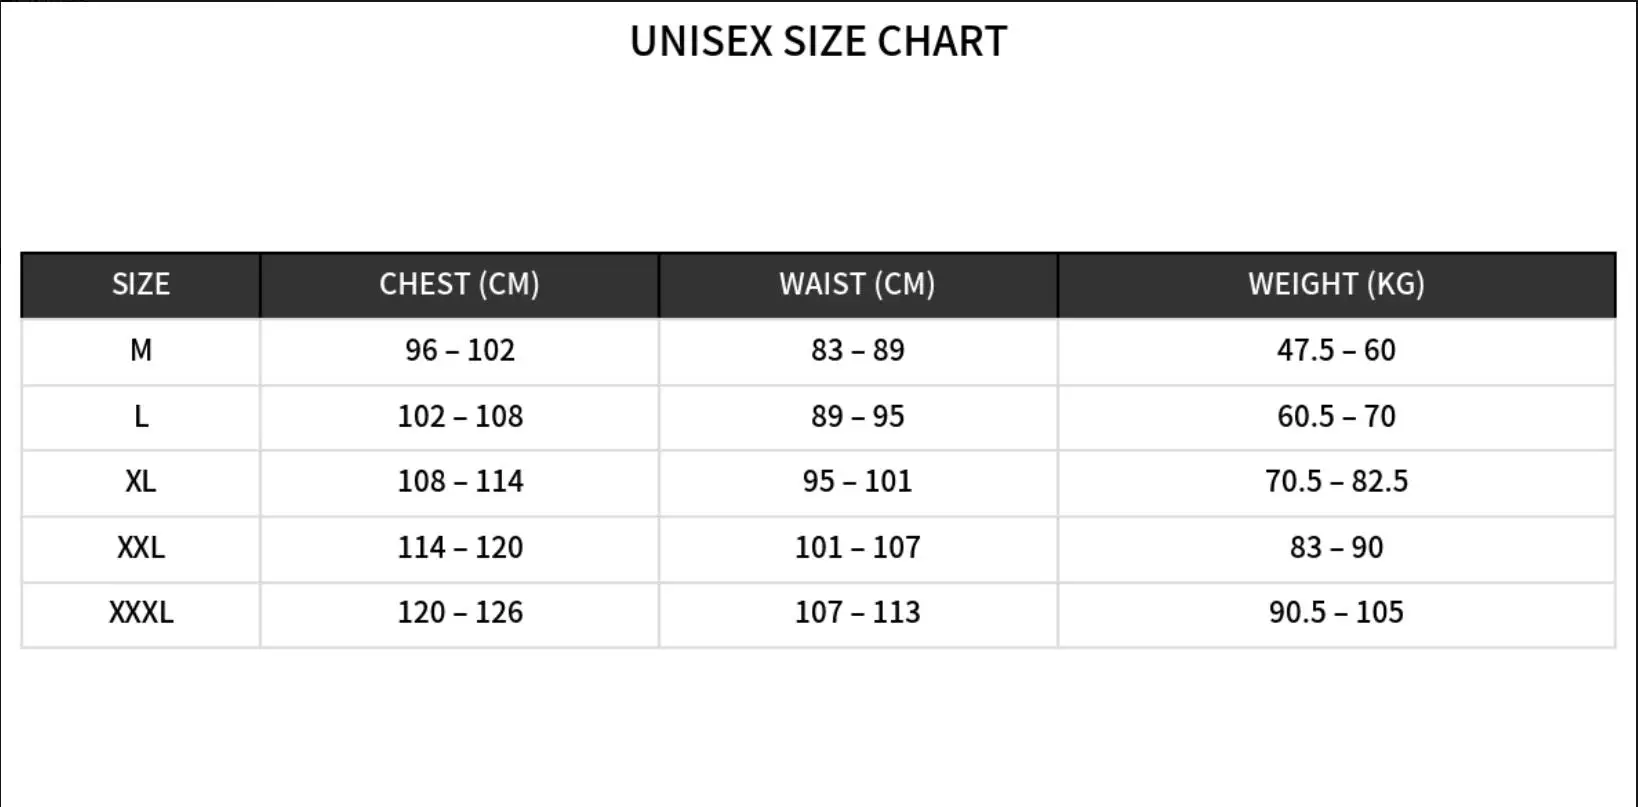Image resolution: width=1638 pixels, height=807 pixels.
Task: Click the M size cell
Action: point(141,350)
